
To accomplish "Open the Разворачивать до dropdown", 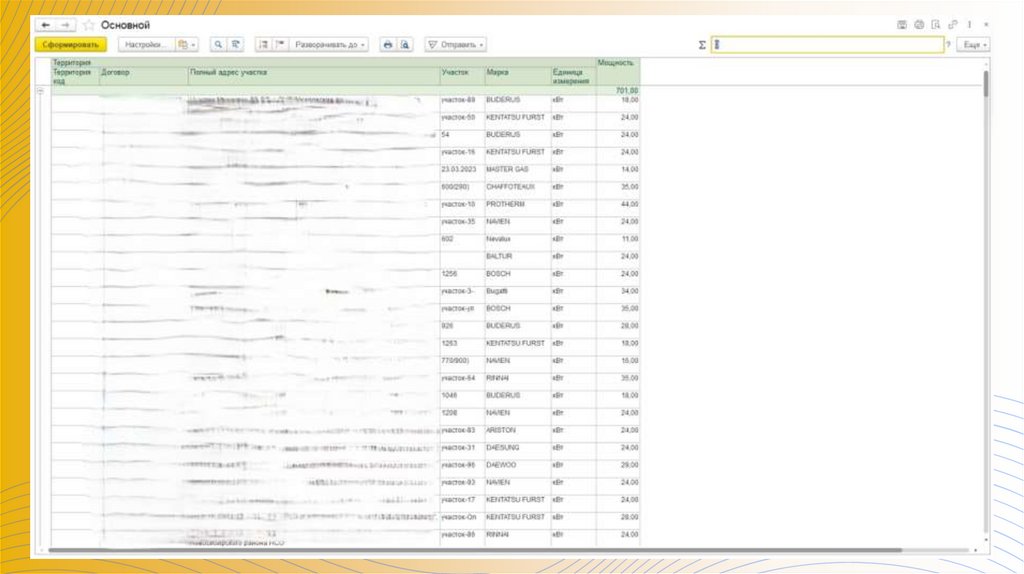I will click(x=329, y=44).
